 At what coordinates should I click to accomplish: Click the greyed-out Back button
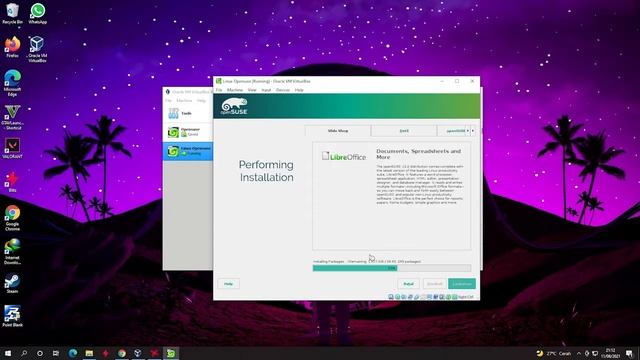[x=434, y=284]
